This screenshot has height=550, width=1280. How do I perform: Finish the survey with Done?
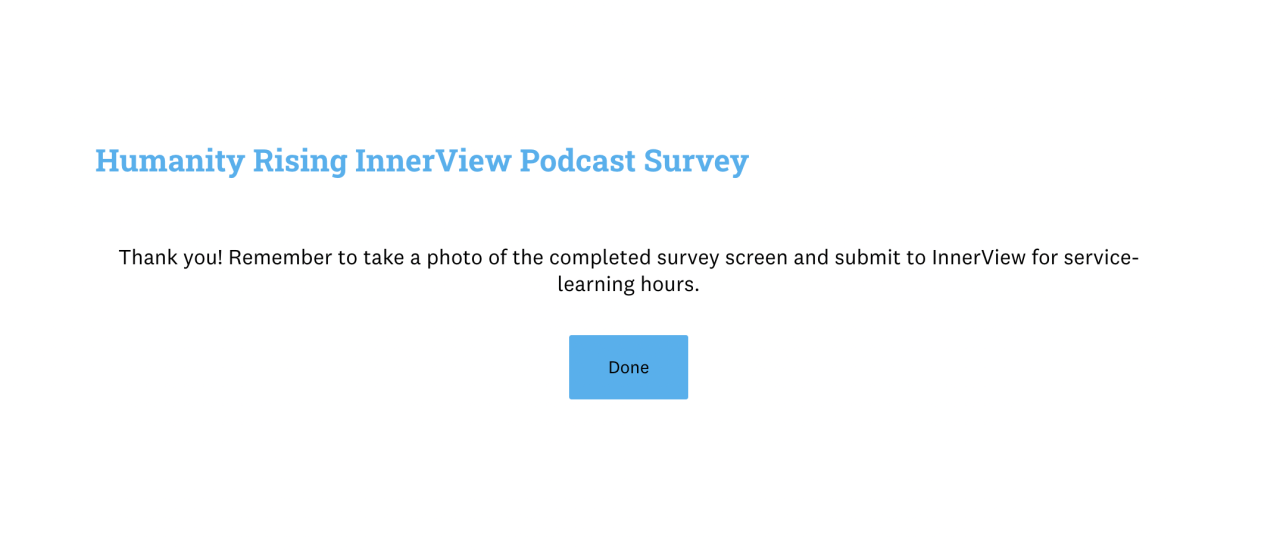pos(628,367)
